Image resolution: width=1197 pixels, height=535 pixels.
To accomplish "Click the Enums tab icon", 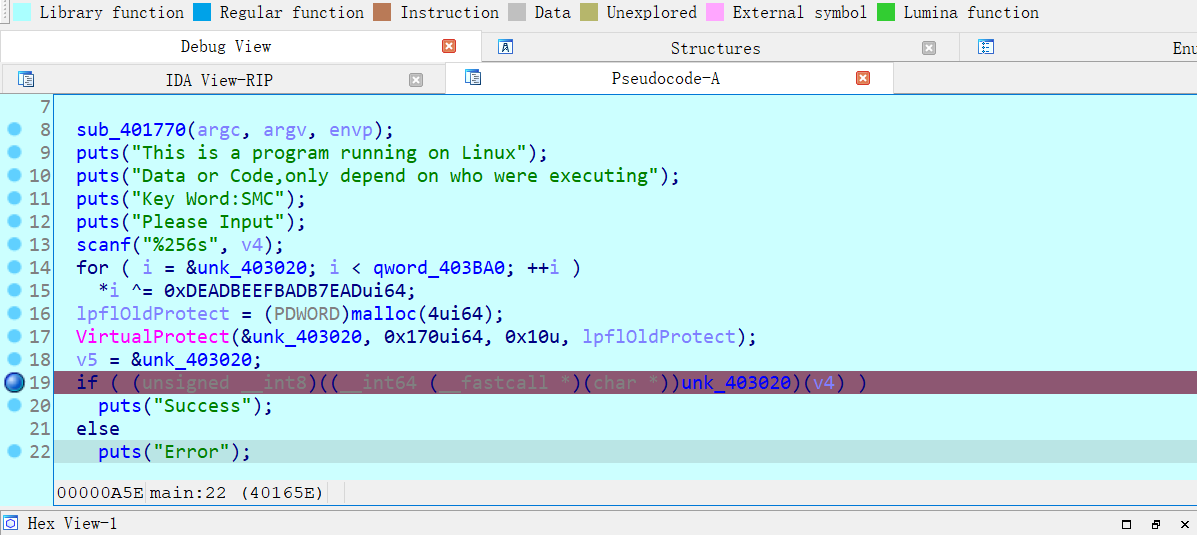I will click(x=986, y=47).
